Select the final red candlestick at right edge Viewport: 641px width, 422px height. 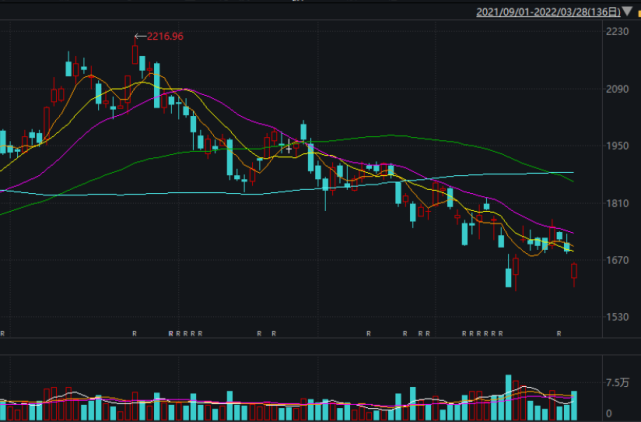coord(574,272)
